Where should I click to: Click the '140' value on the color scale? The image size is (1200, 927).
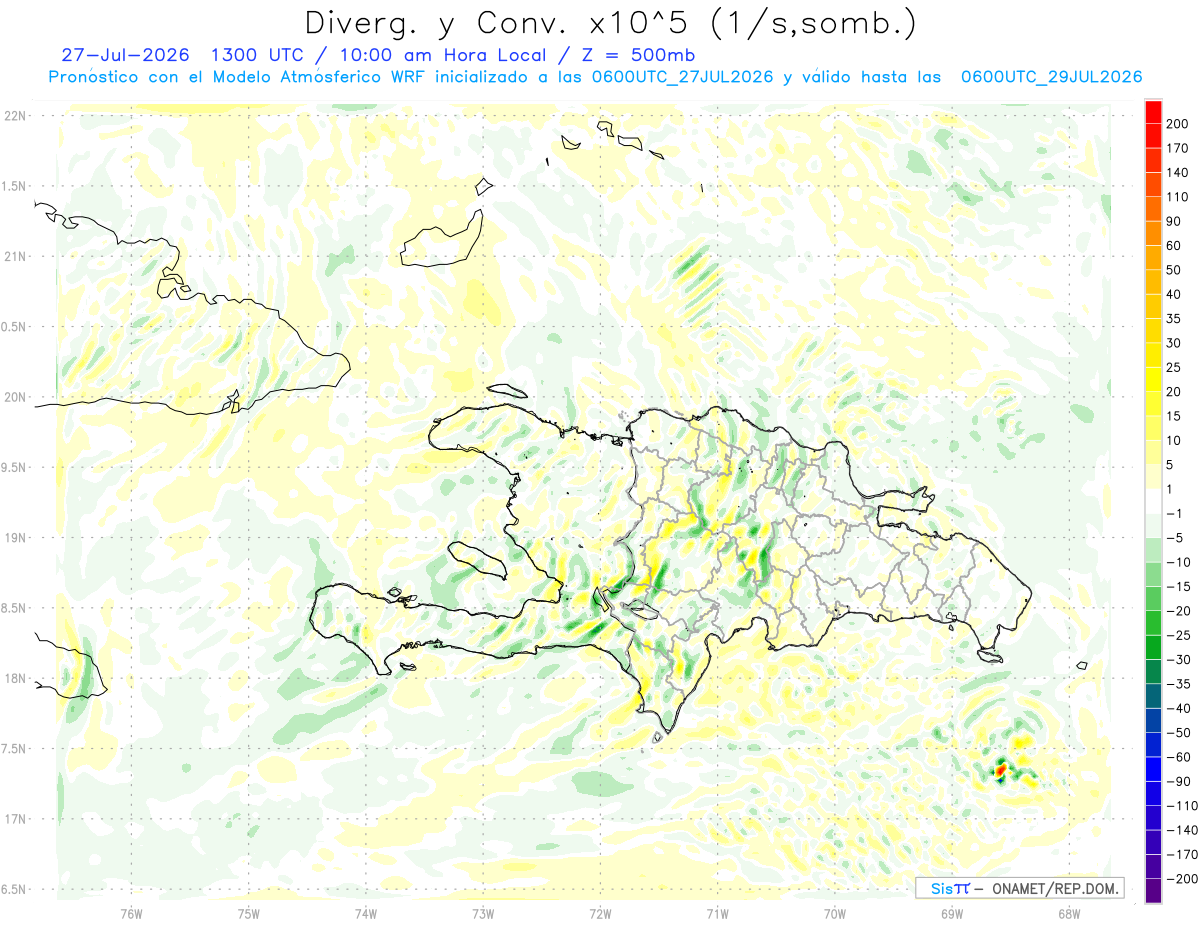[x=1176, y=172]
